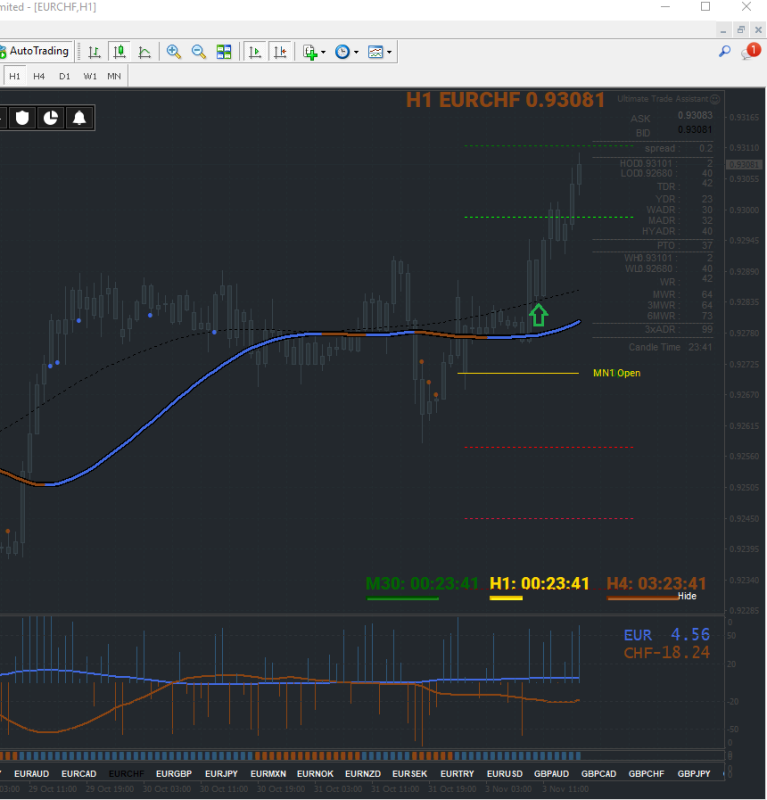This screenshot has width=767, height=800.
Task: Close the inner chart window
Action: 758,30
